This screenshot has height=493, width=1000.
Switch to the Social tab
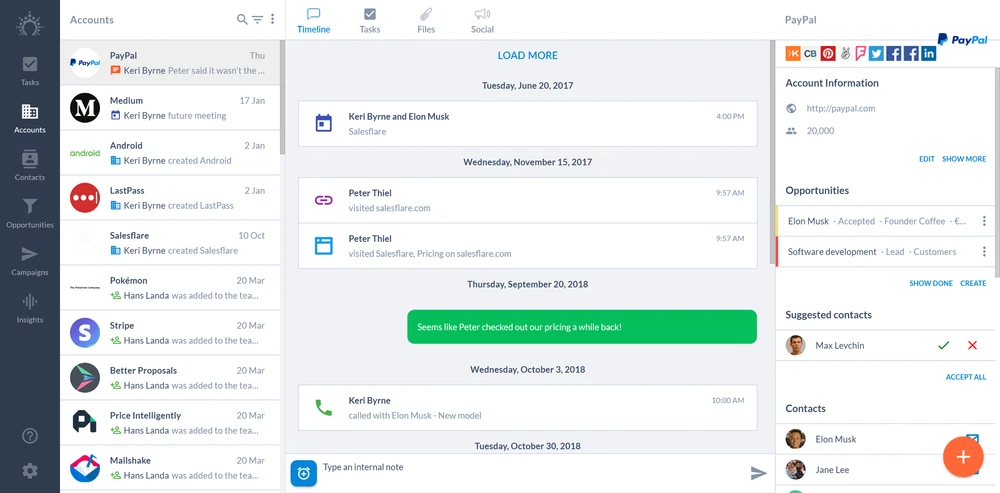[482, 21]
